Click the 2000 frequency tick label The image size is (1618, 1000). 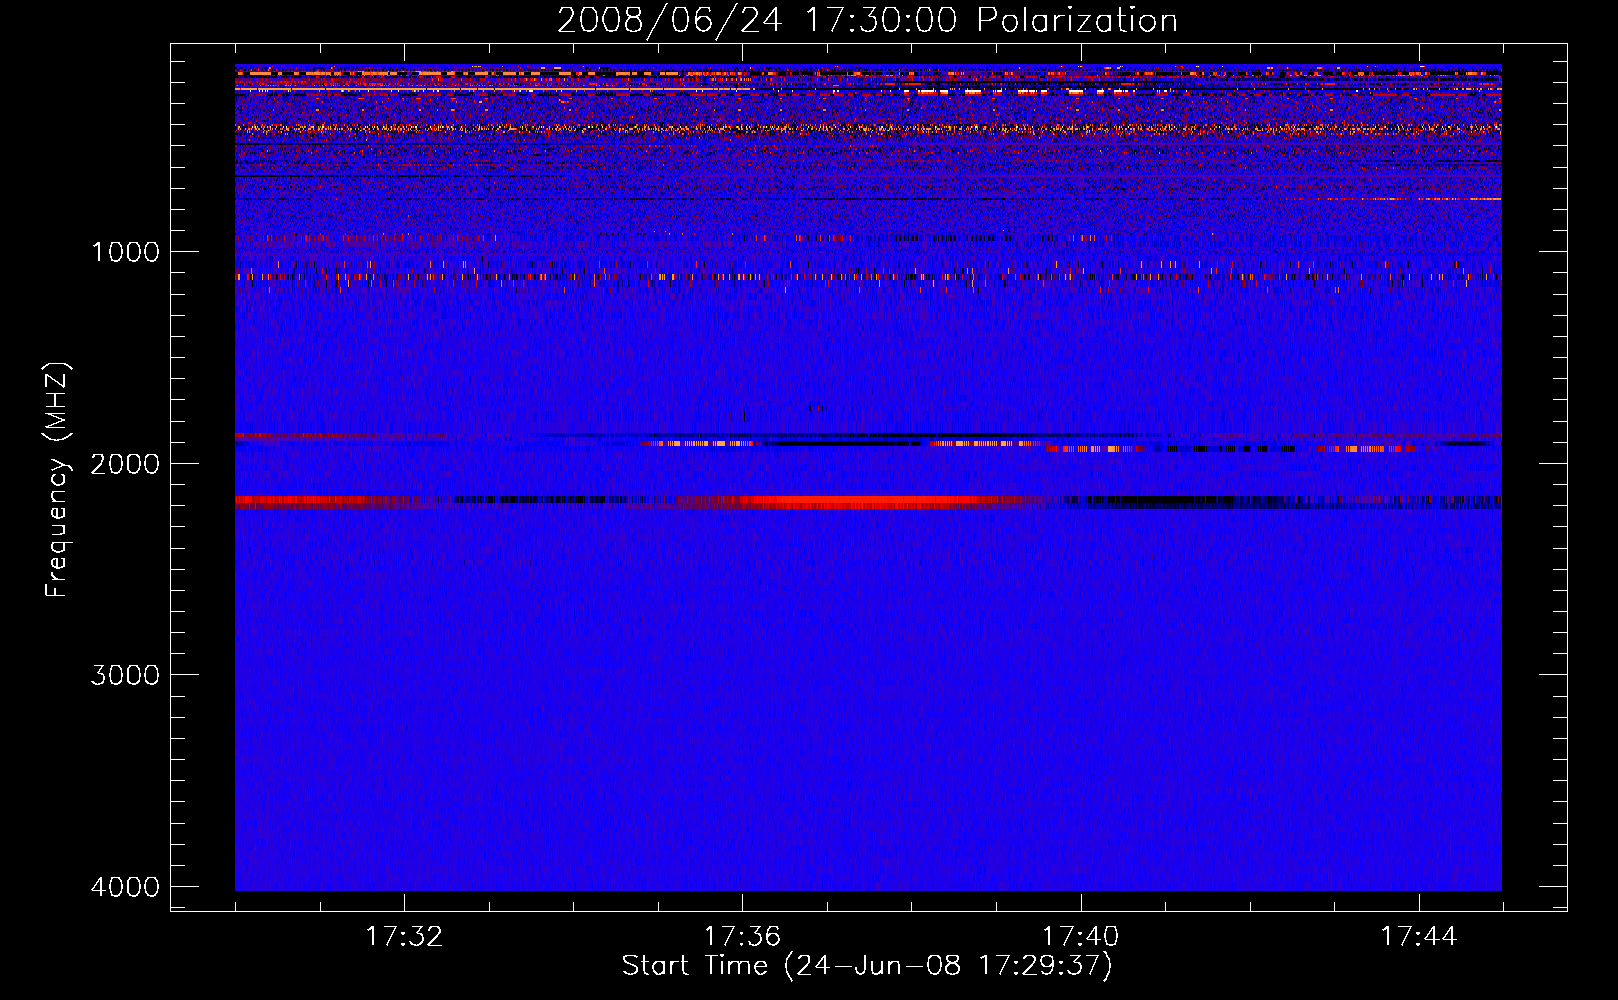pyautogui.click(x=125, y=463)
